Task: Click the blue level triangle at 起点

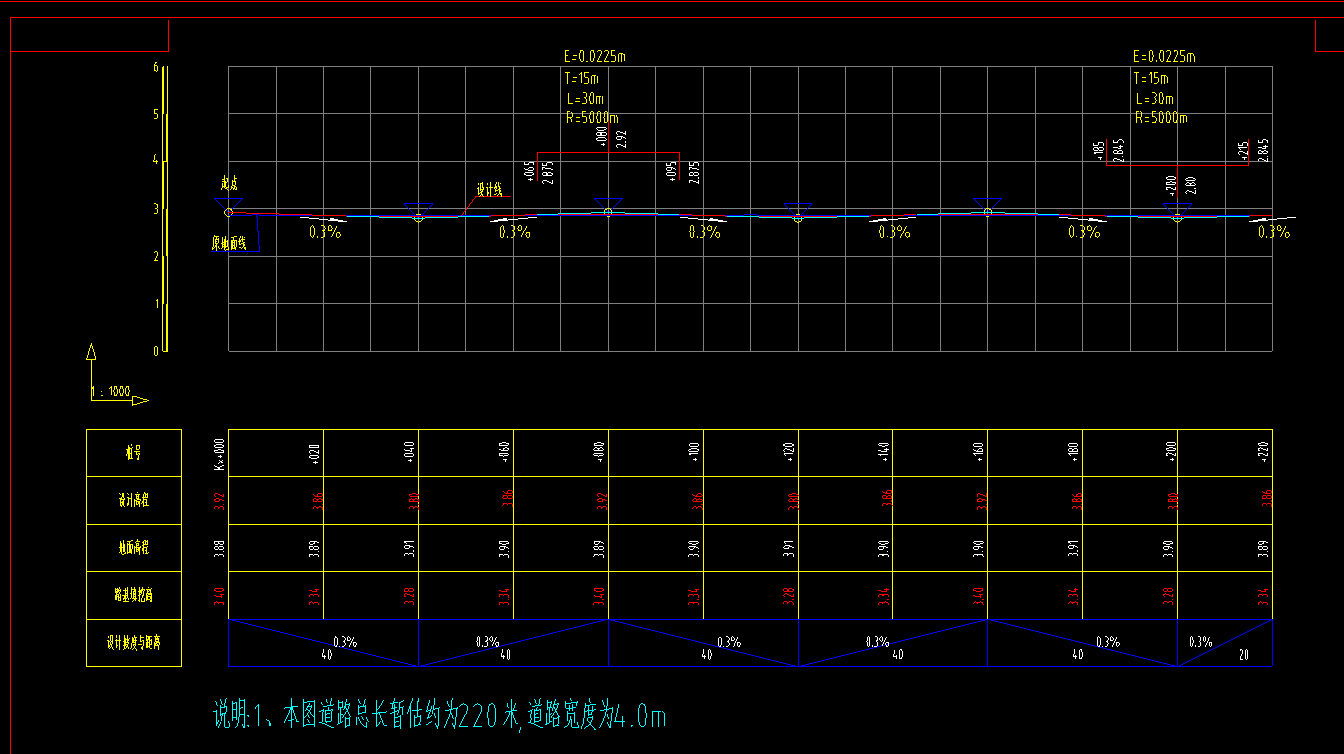Action: coord(228,204)
